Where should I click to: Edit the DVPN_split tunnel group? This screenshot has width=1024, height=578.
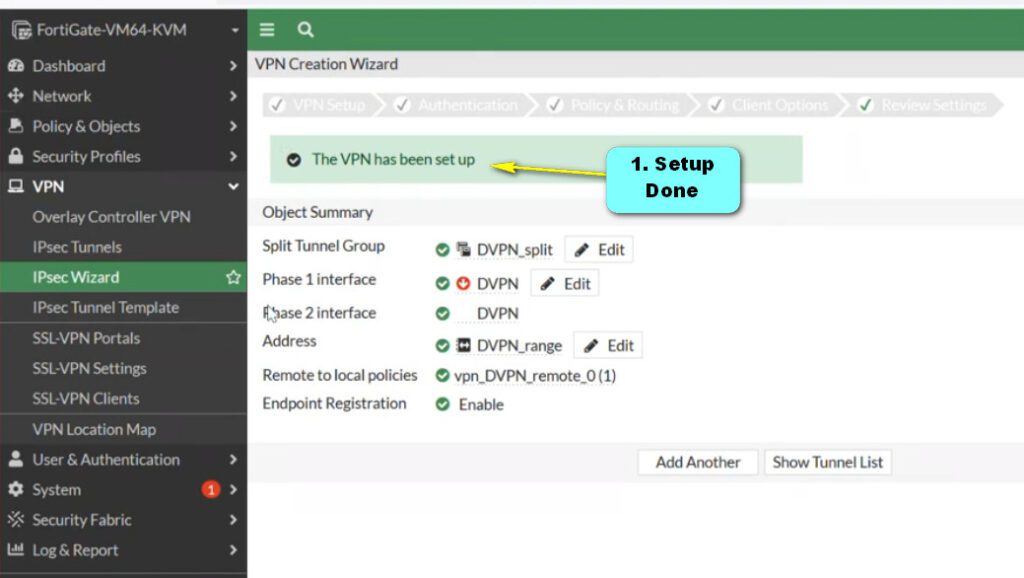click(x=599, y=249)
